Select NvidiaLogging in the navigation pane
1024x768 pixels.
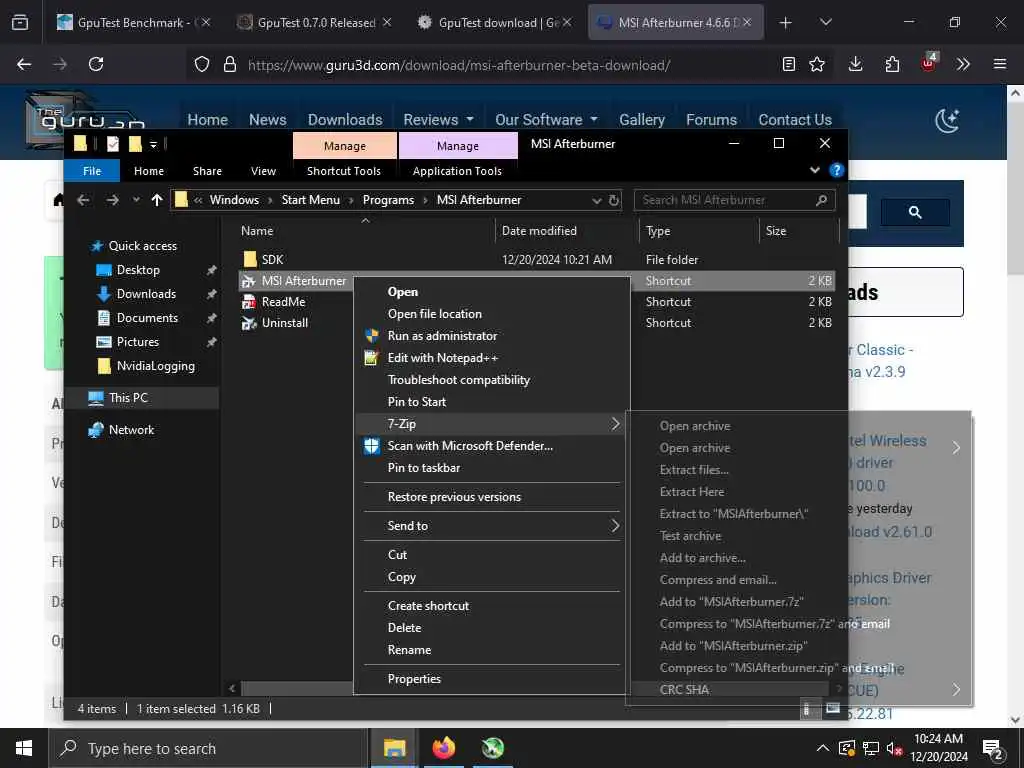click(x=155, y=366)
